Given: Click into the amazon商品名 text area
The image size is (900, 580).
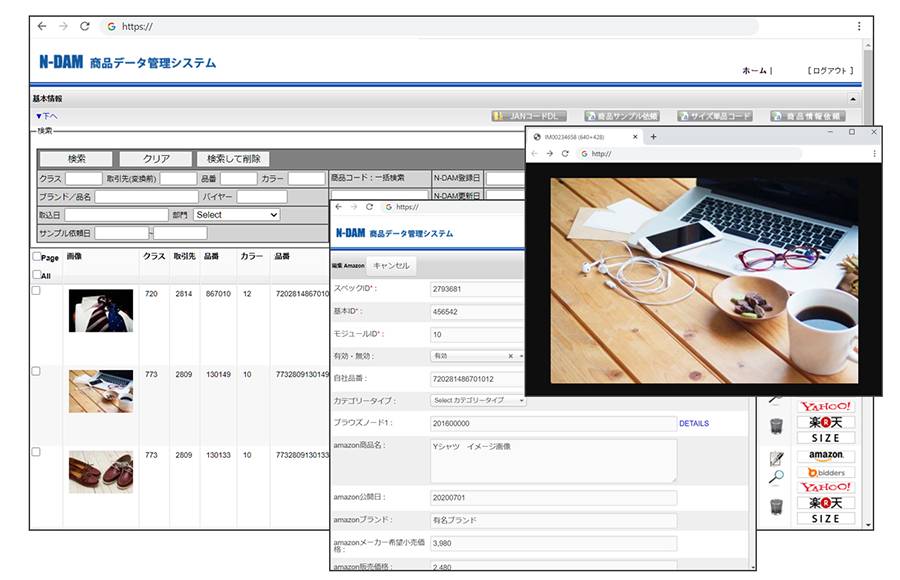Looking at the screenshot, I should (553, 461).
